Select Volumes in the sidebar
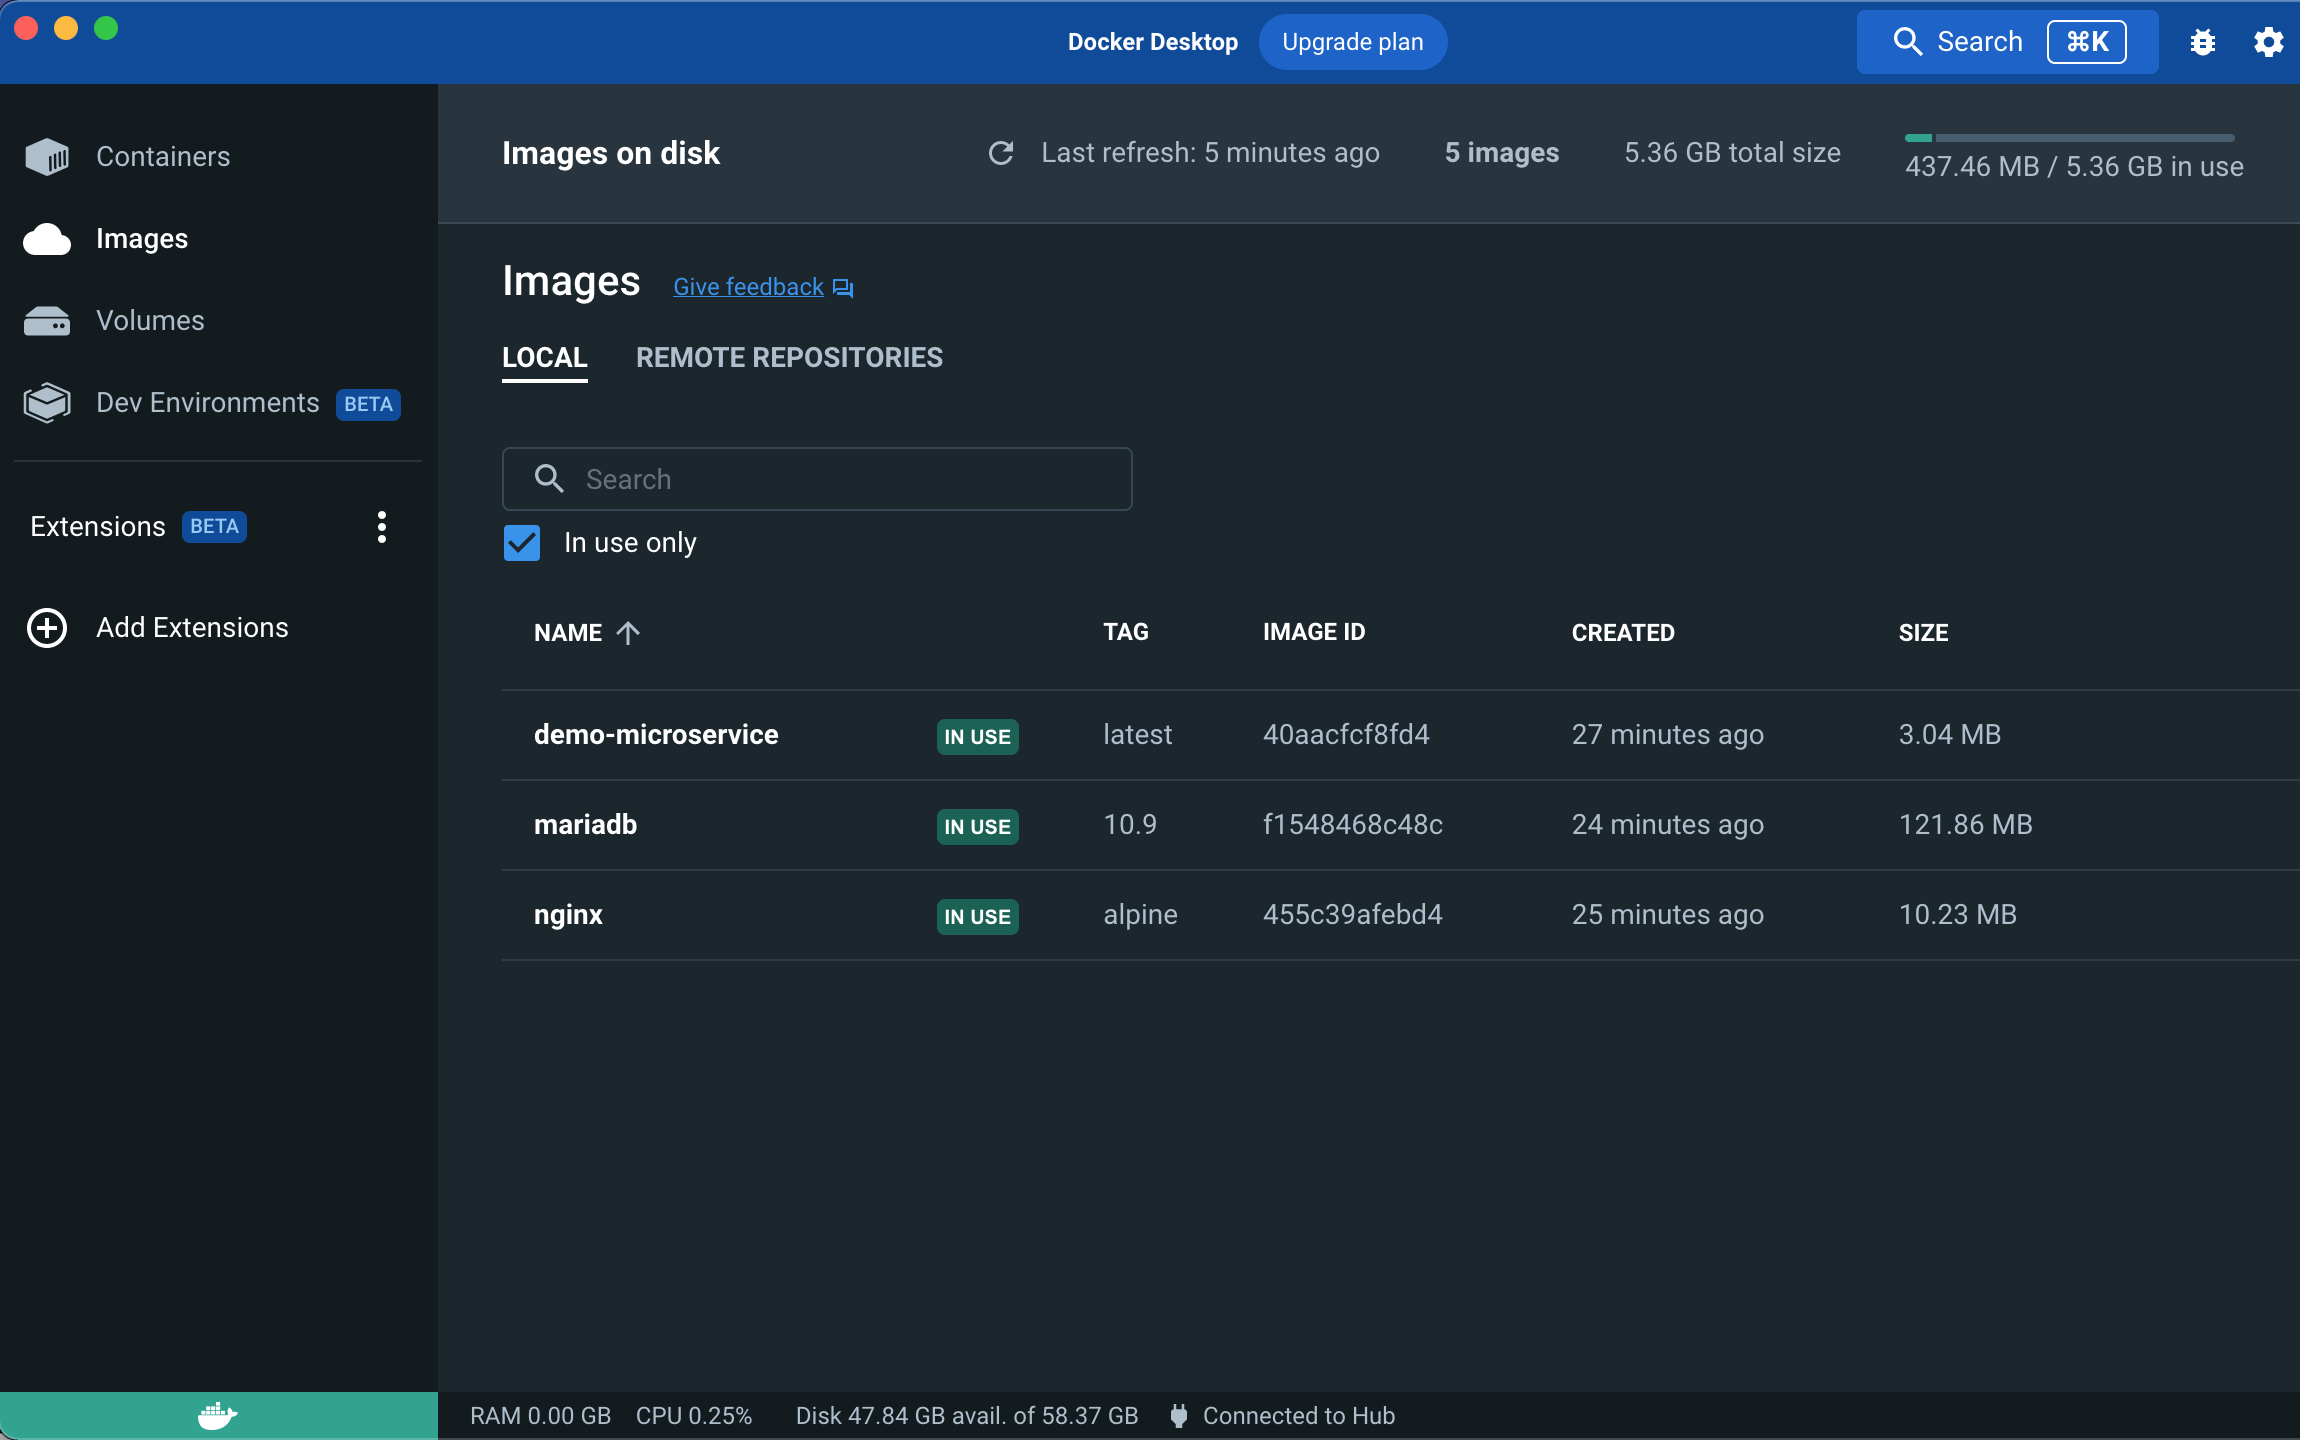Image resolution: width=2300 pixels, height=1440 pixels. click(x=150, y=321)
